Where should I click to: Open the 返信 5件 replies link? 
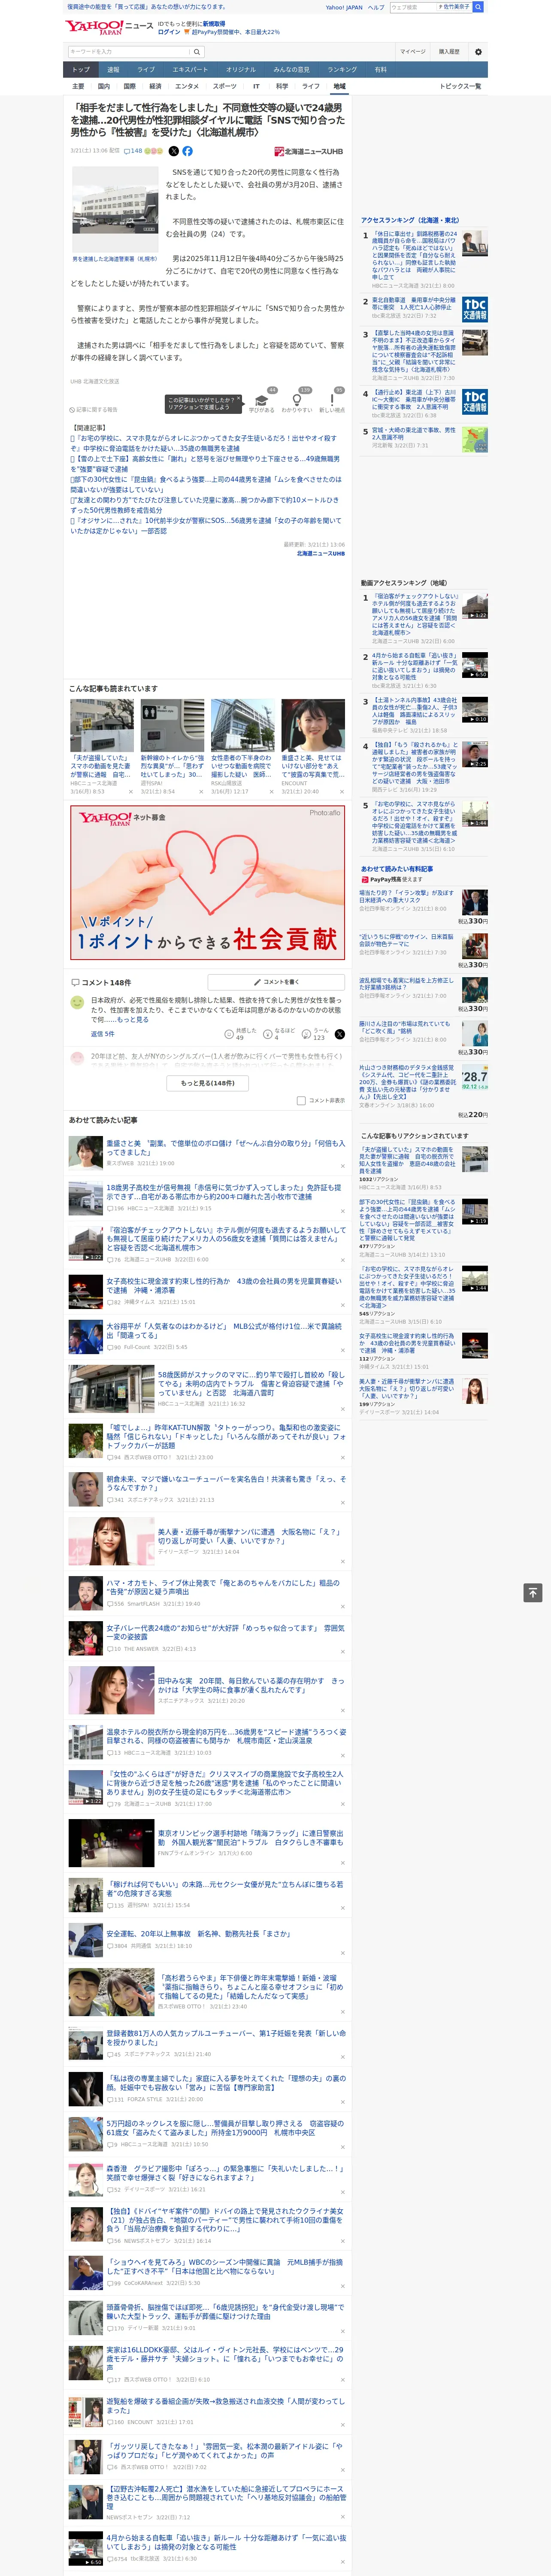pos(103,1034)
